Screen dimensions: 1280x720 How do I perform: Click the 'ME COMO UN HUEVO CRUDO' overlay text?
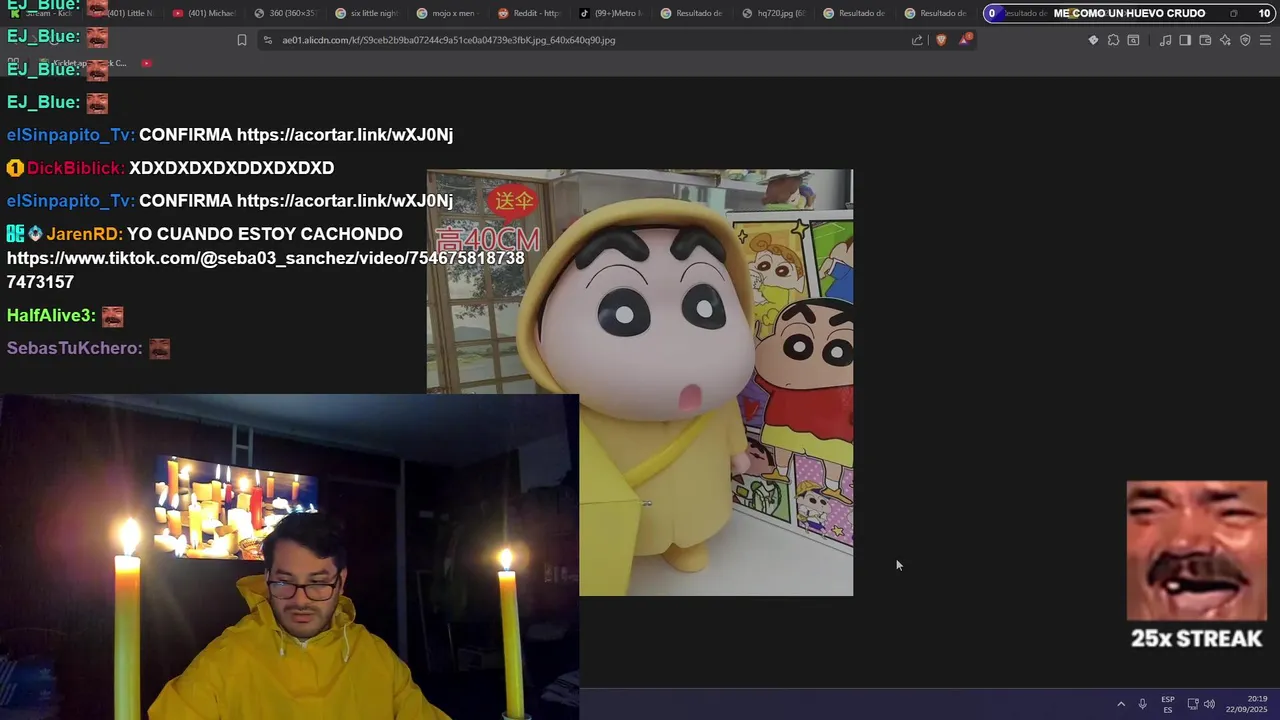(1129, 13)
